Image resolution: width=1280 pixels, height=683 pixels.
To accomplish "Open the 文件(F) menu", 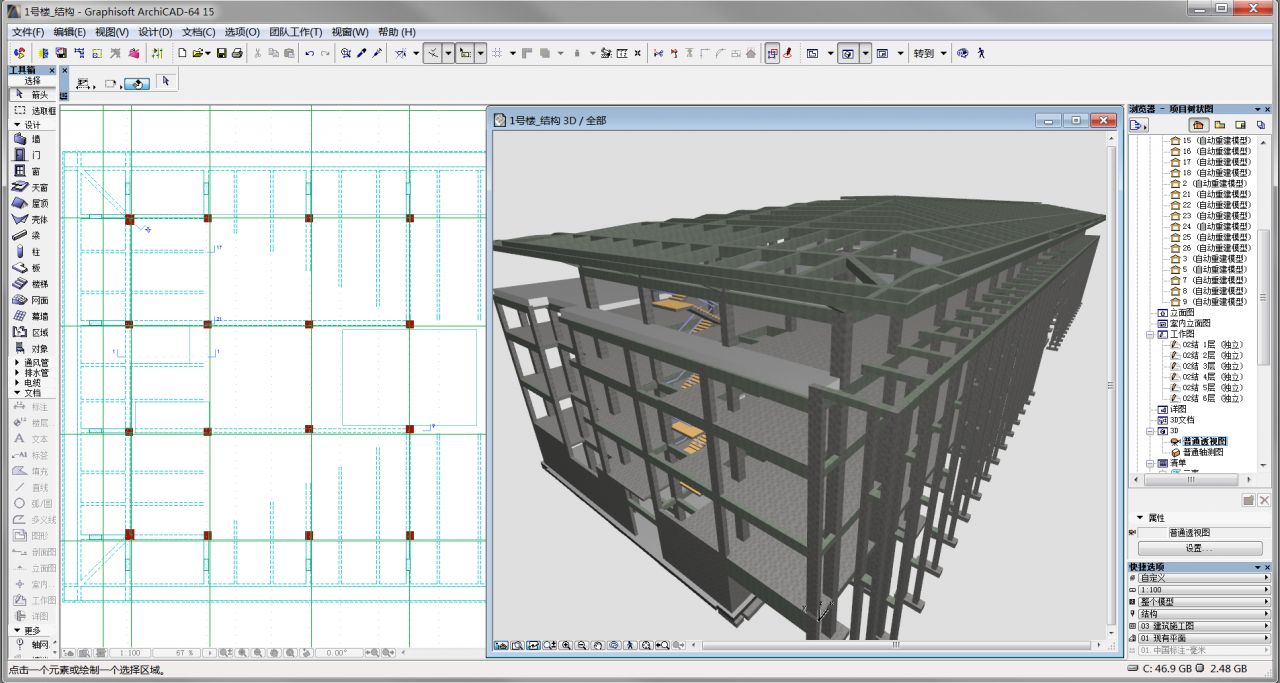I will (x=27, y=32).
